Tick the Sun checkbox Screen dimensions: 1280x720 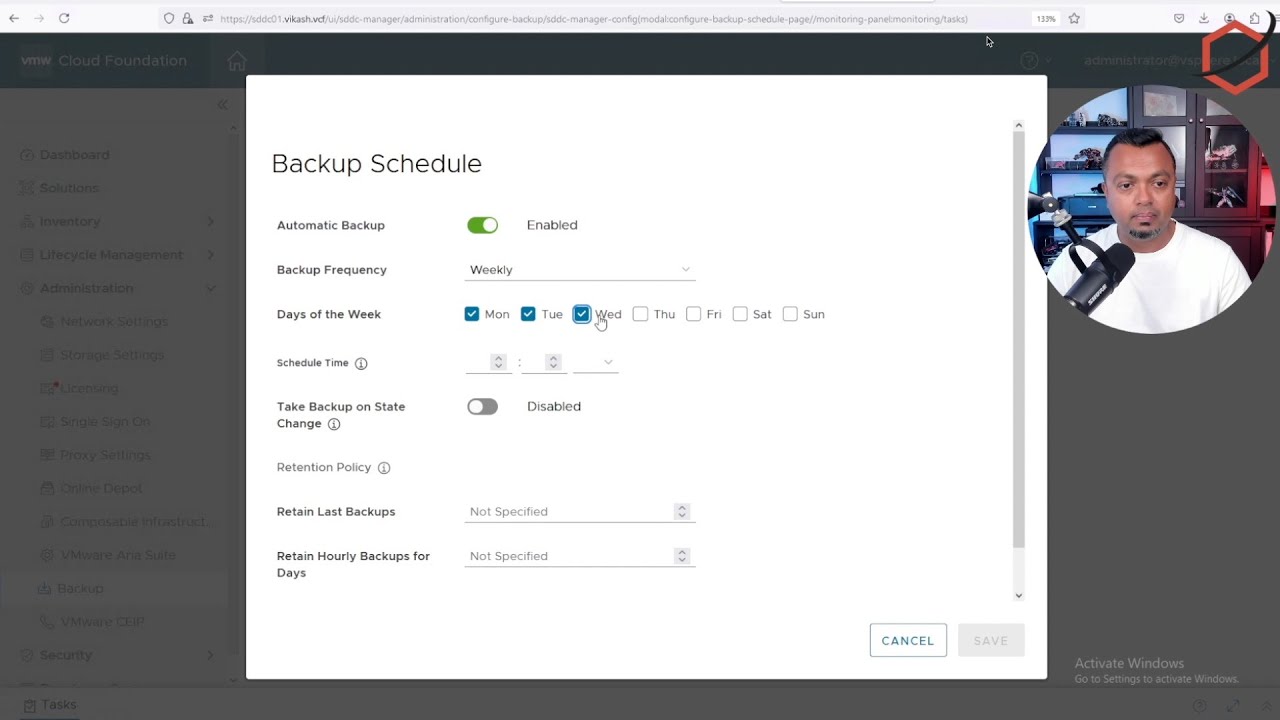[790, 314]
